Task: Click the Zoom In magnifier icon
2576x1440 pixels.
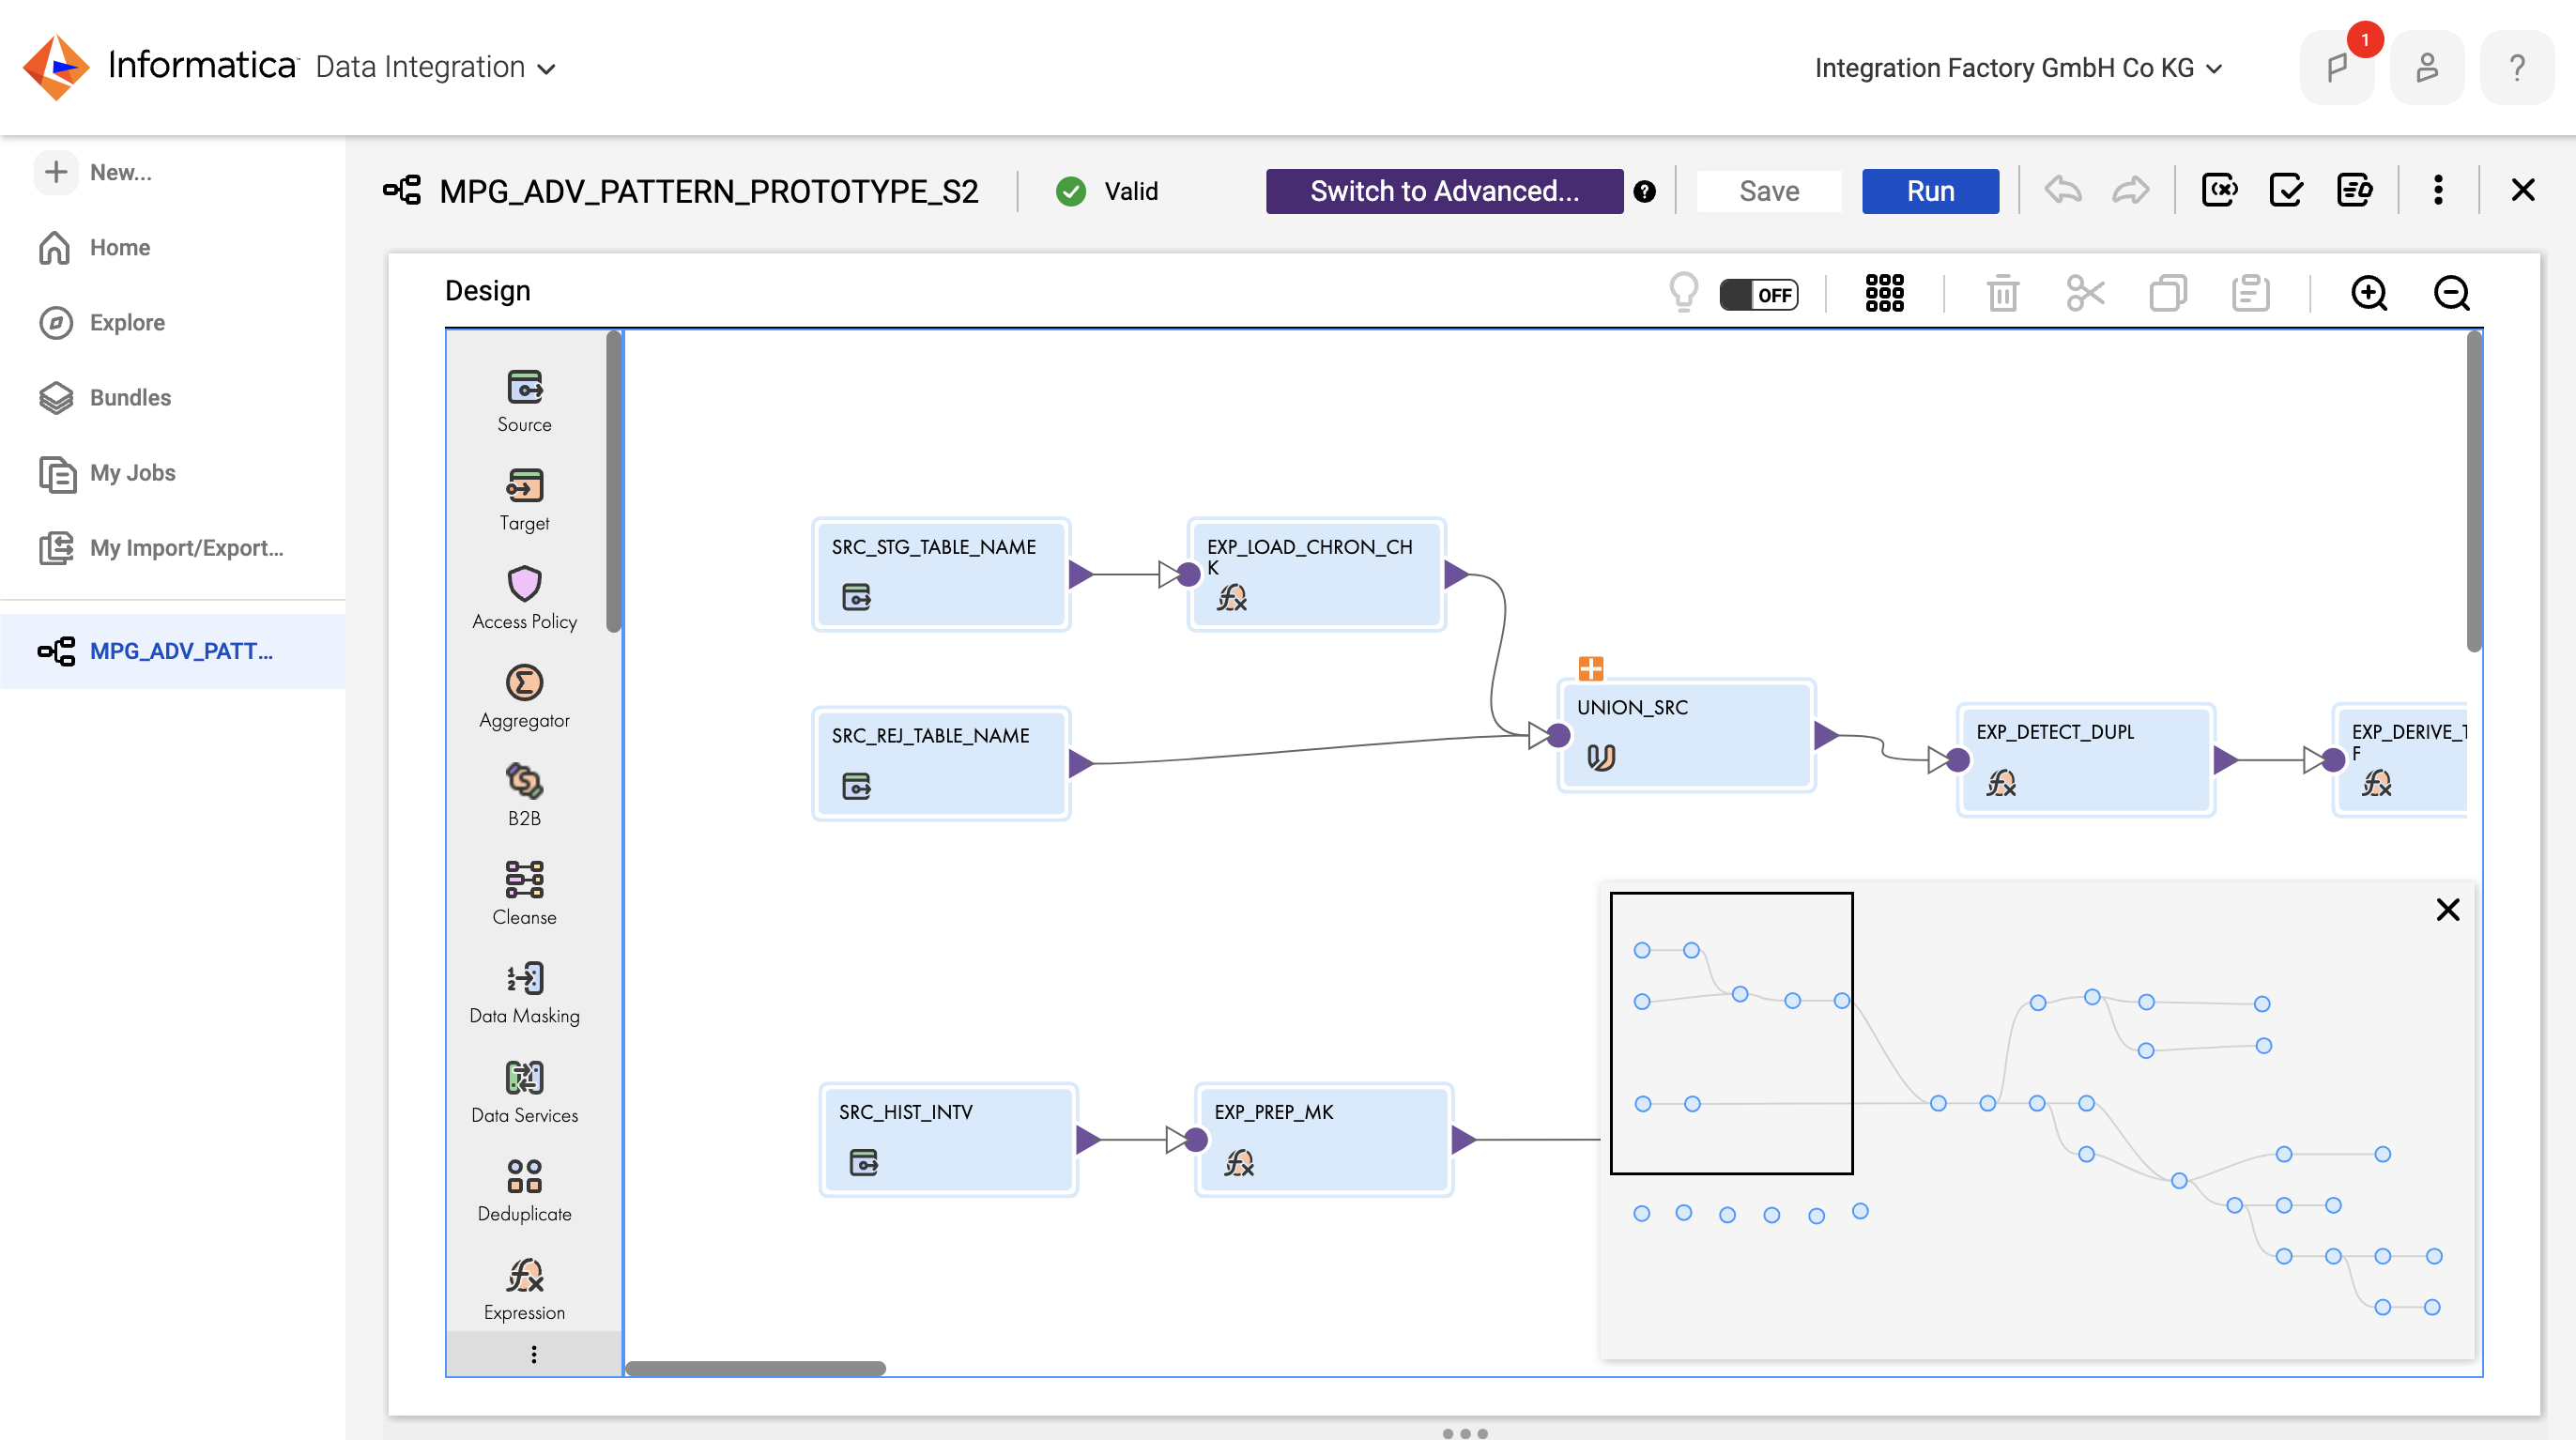Action: tap(2368, 294)
